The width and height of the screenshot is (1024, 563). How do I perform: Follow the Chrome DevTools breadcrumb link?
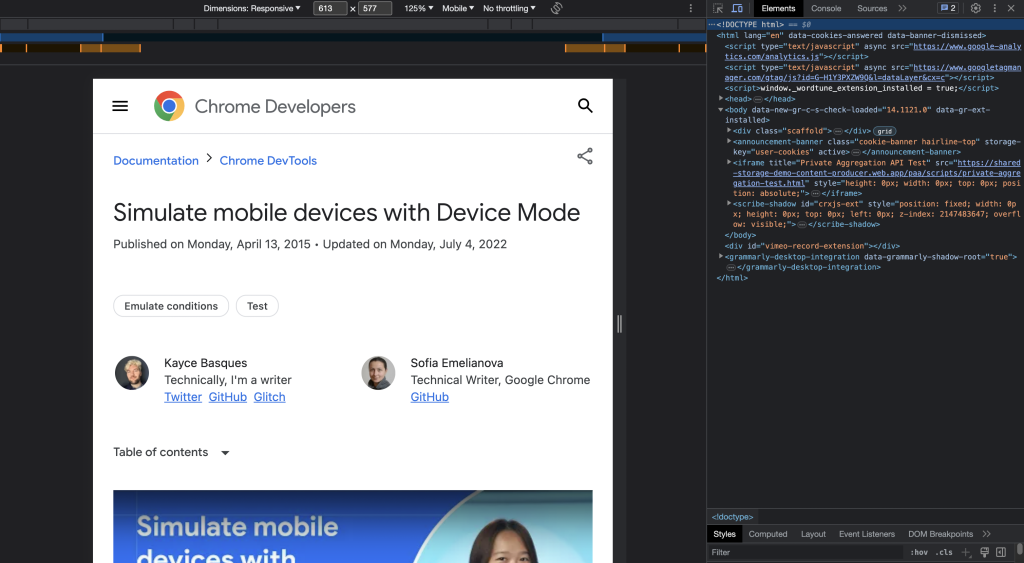pos(268,161)
